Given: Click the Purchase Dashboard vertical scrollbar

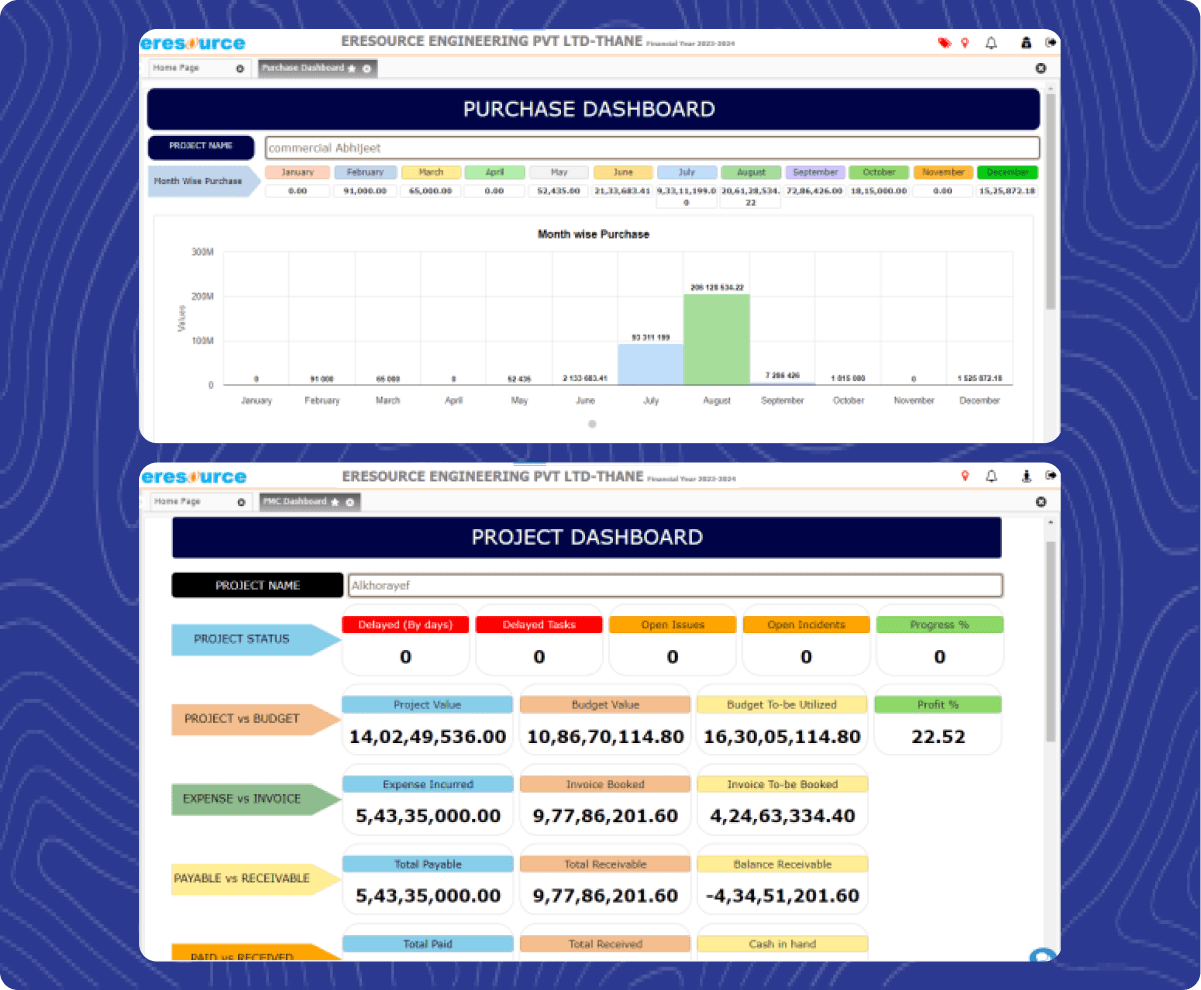Looking at the screenshot, I should click(x=1050, y=200).
